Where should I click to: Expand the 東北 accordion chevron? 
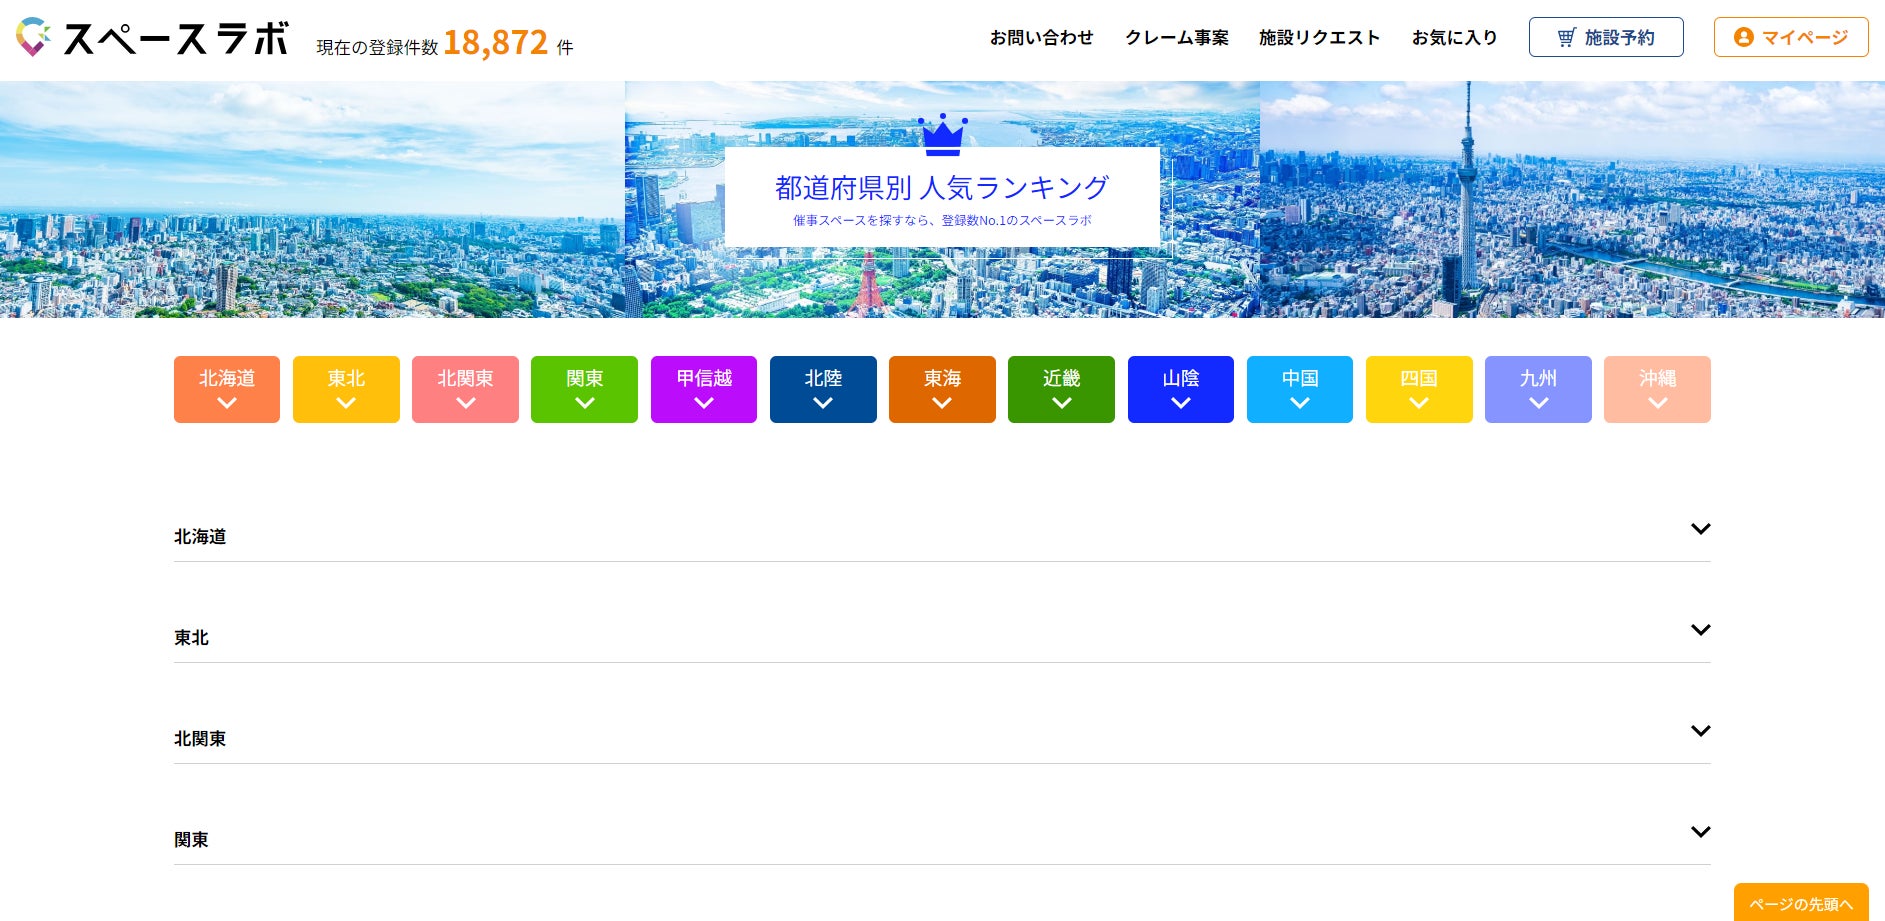click(1700, 630)
